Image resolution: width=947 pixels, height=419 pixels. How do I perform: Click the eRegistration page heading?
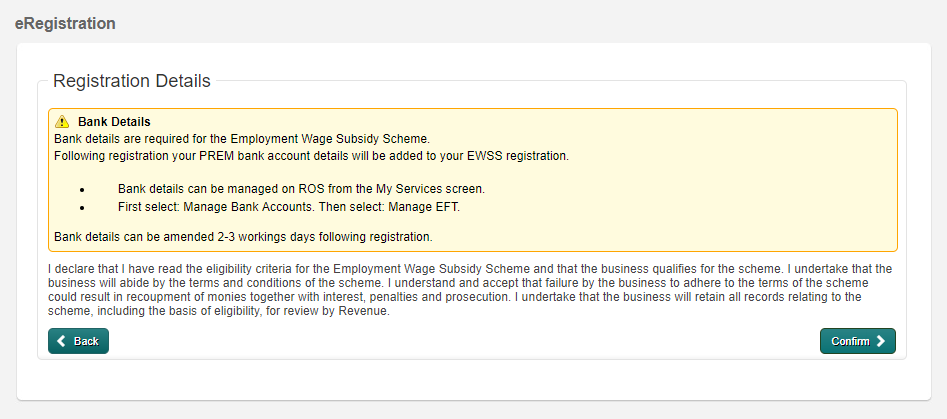point(65,23)
